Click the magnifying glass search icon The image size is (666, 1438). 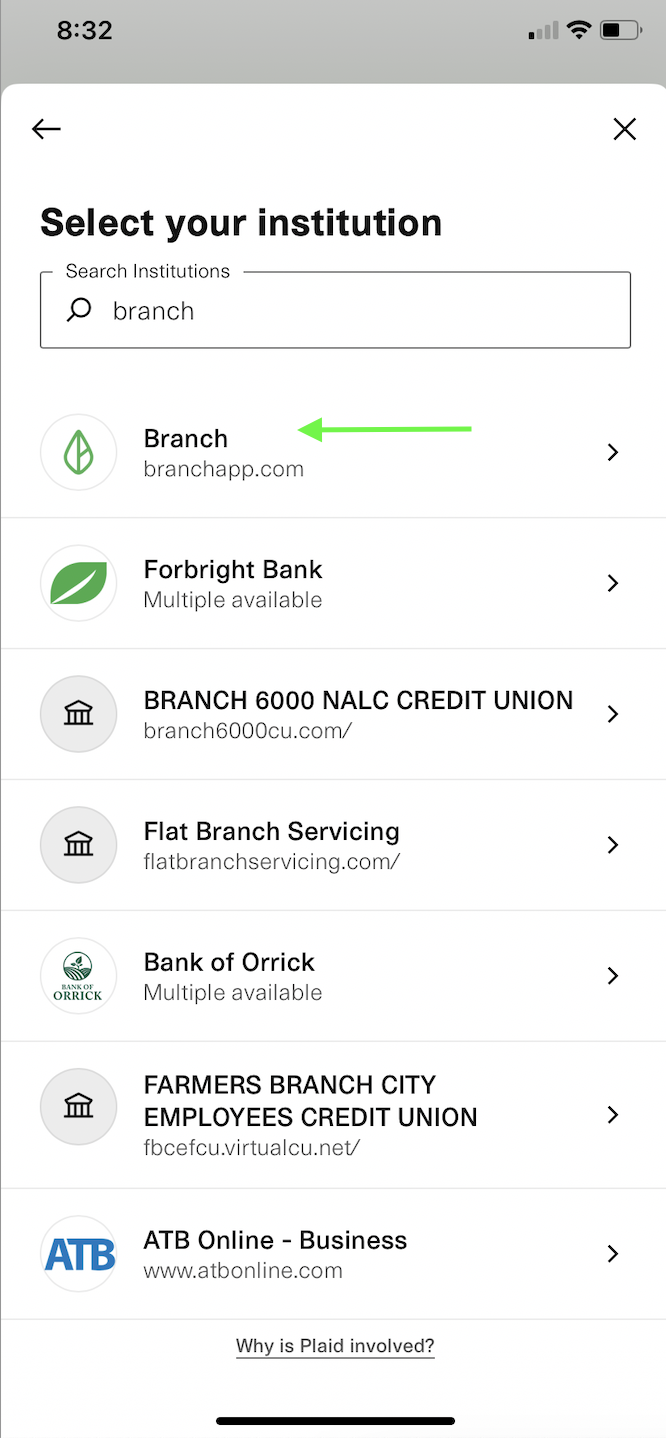click(78, 310)
